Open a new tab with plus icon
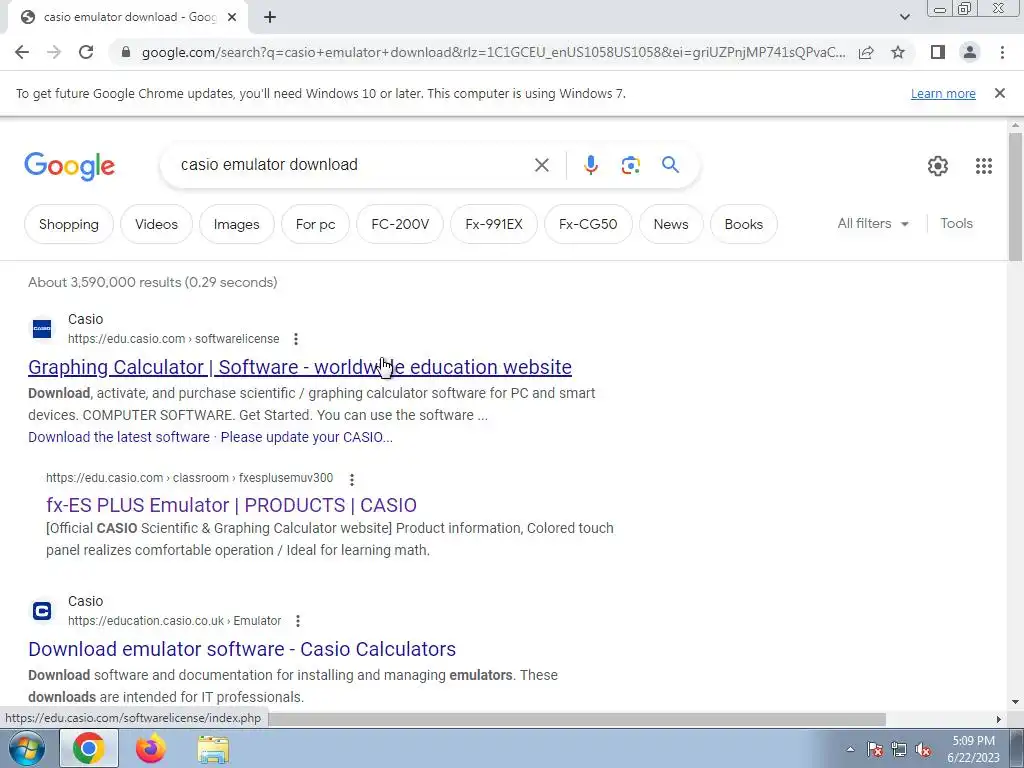The height and width of the screenshot is (768, 1024). coord(270,17)
